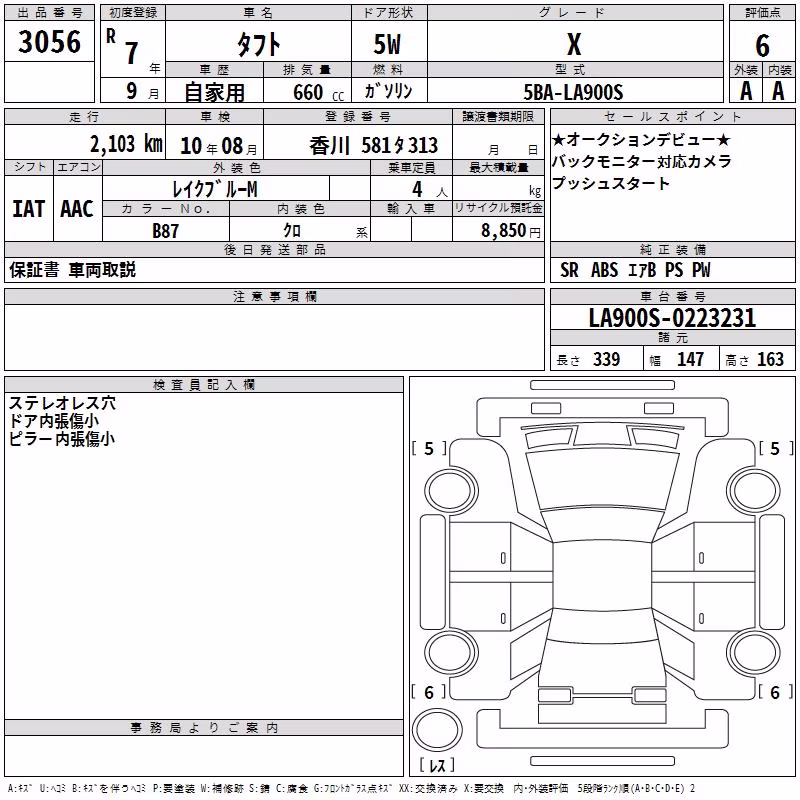Click exterior color レイクブルーM
Screen dimensions: 800x800
[215, 189]
